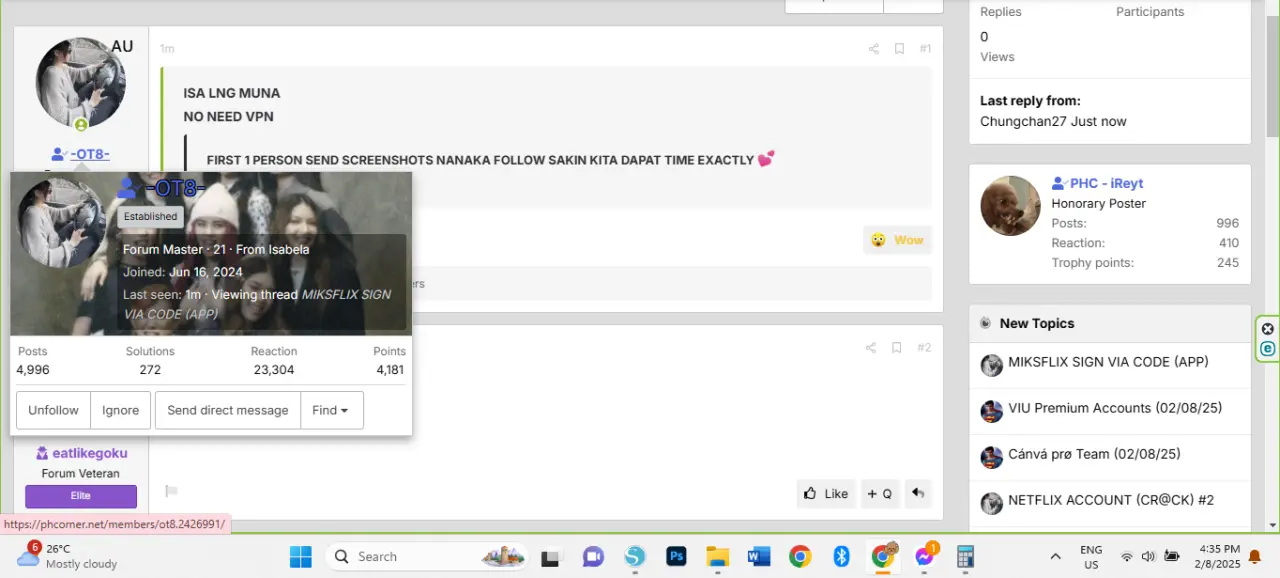The height and width of the screenshot is (578, 1280).
Task: Click the Elite badge under eatlikegoku
Action: tap(81, 496)
